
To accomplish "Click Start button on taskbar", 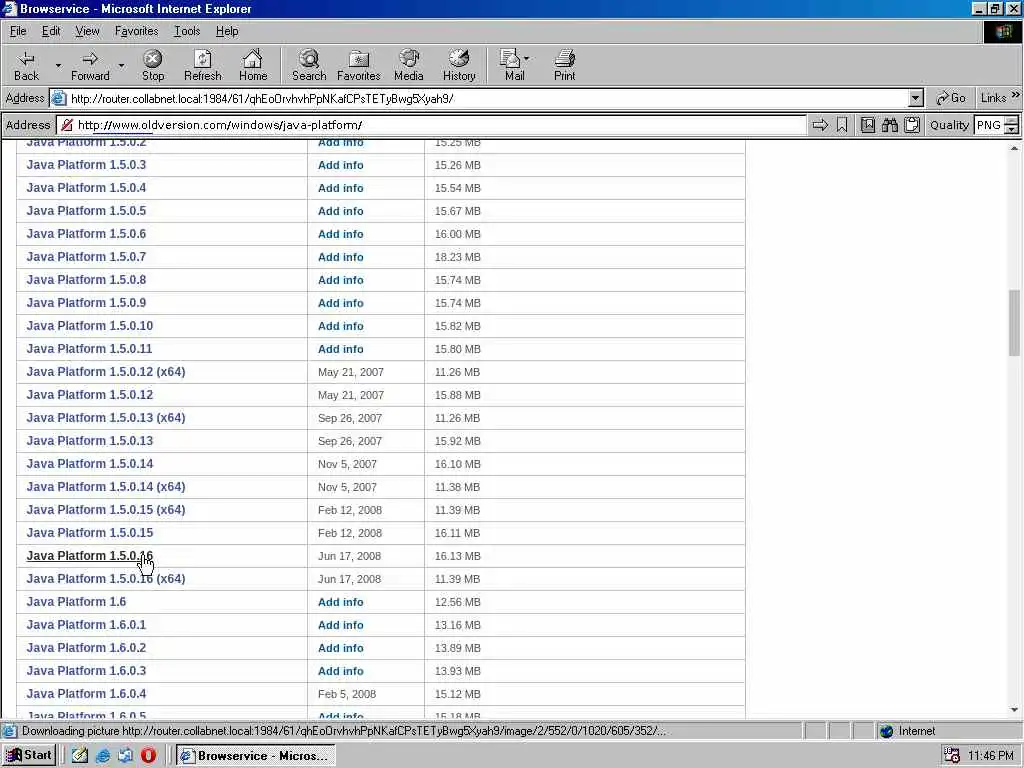I will click(29, 756).
